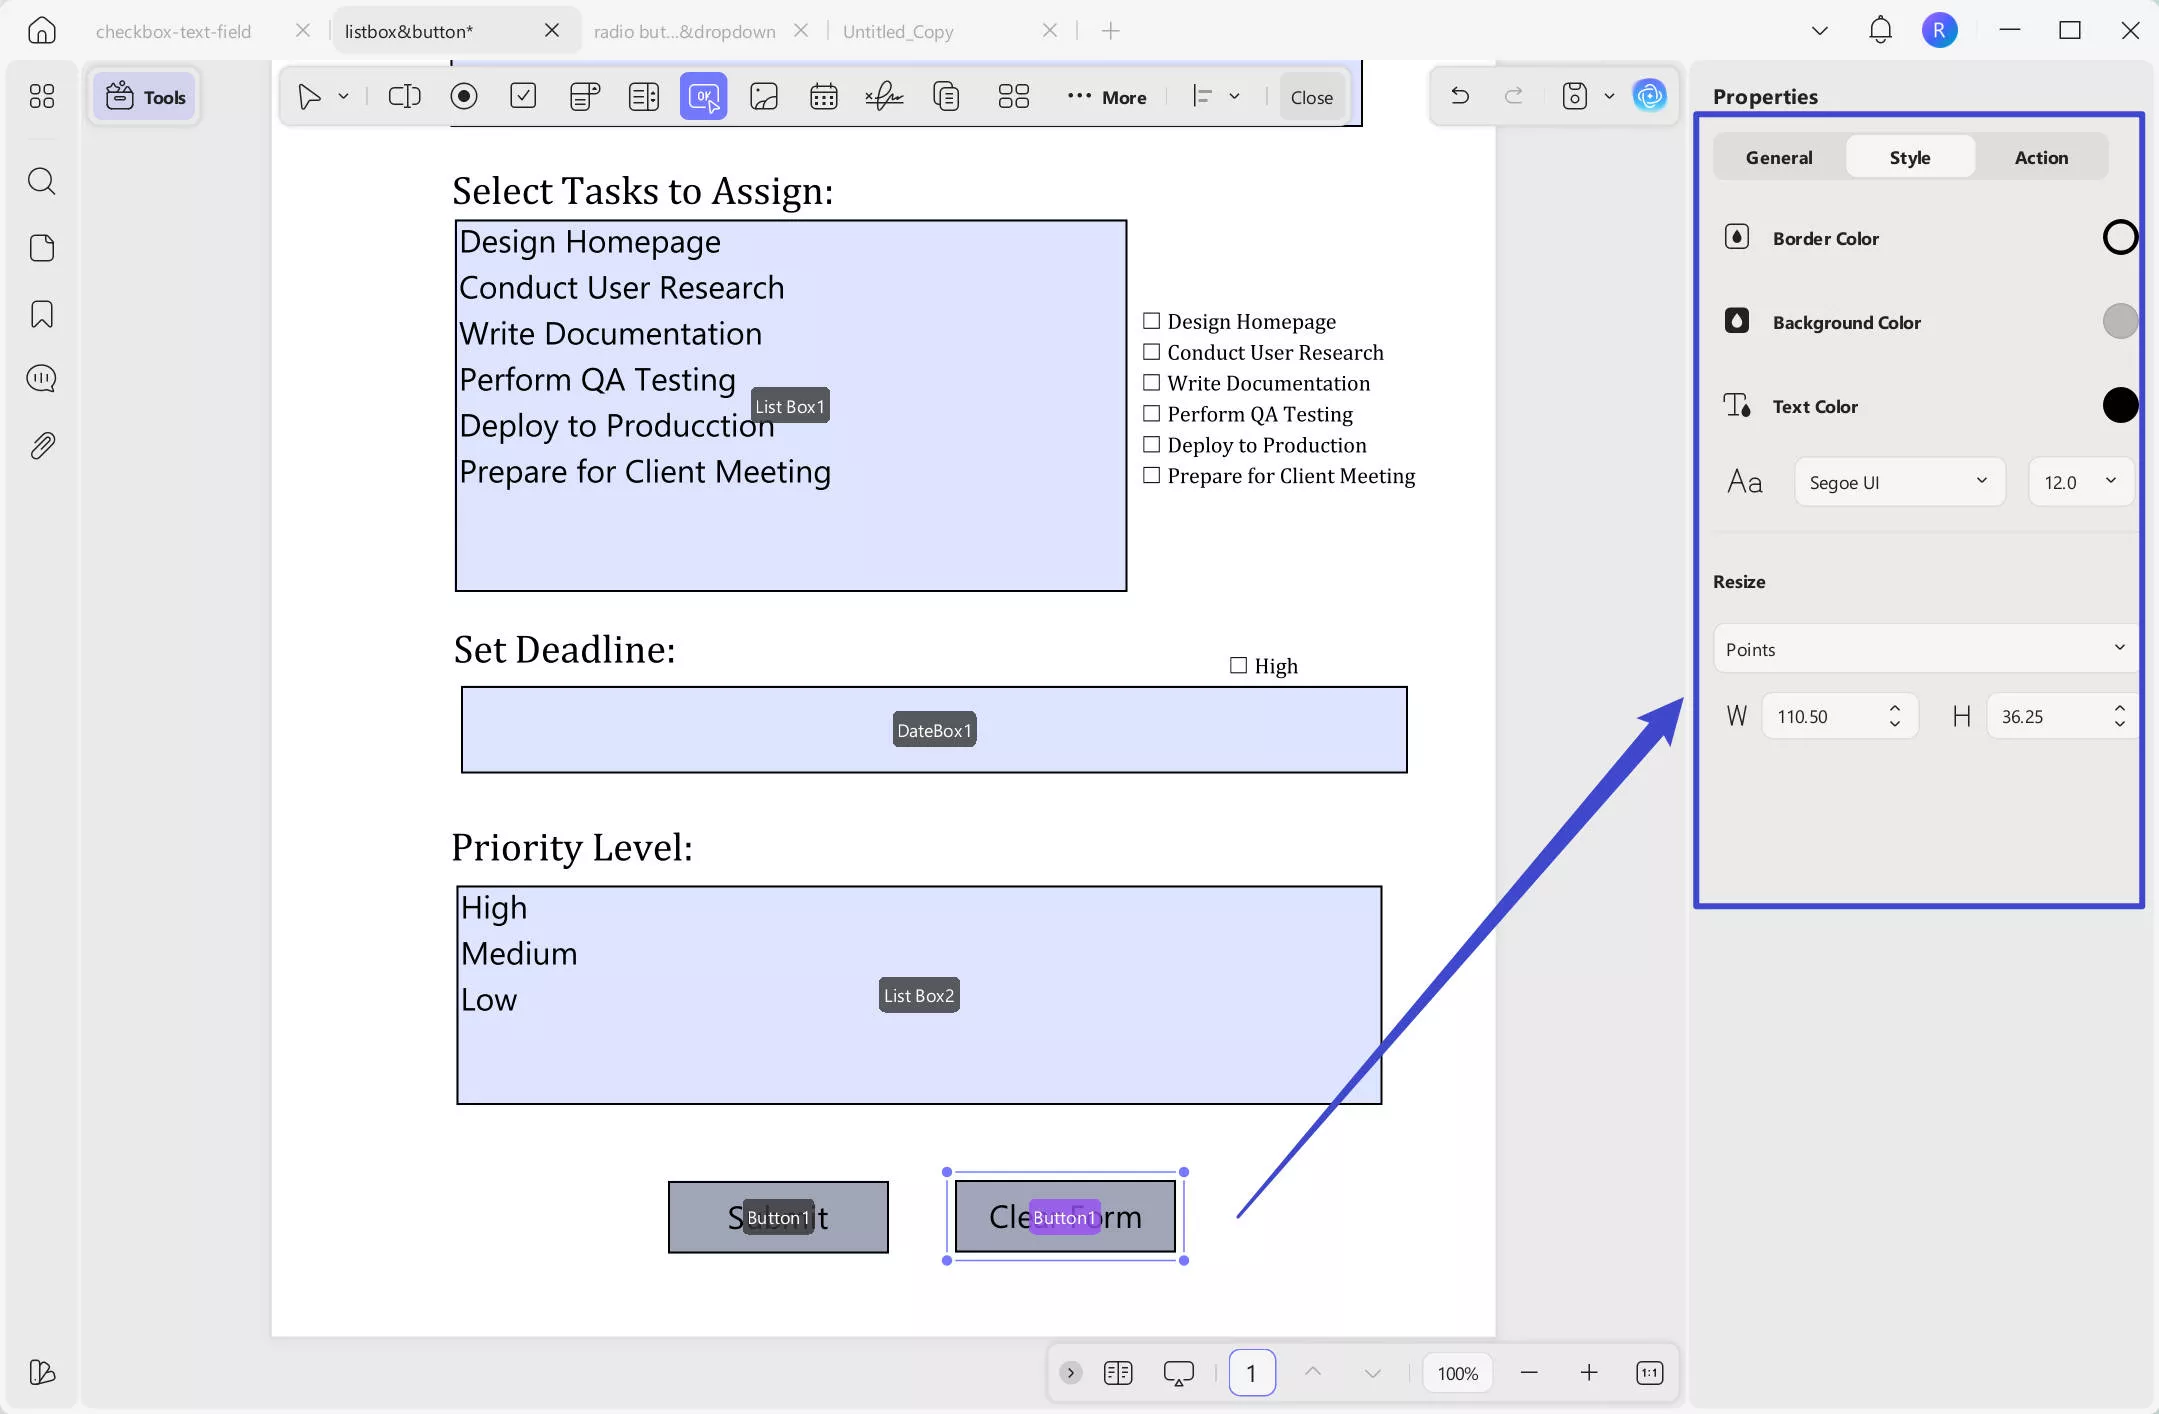
Task: Redo the last action
Action: pyautogui.click(x=1514, y=96)
